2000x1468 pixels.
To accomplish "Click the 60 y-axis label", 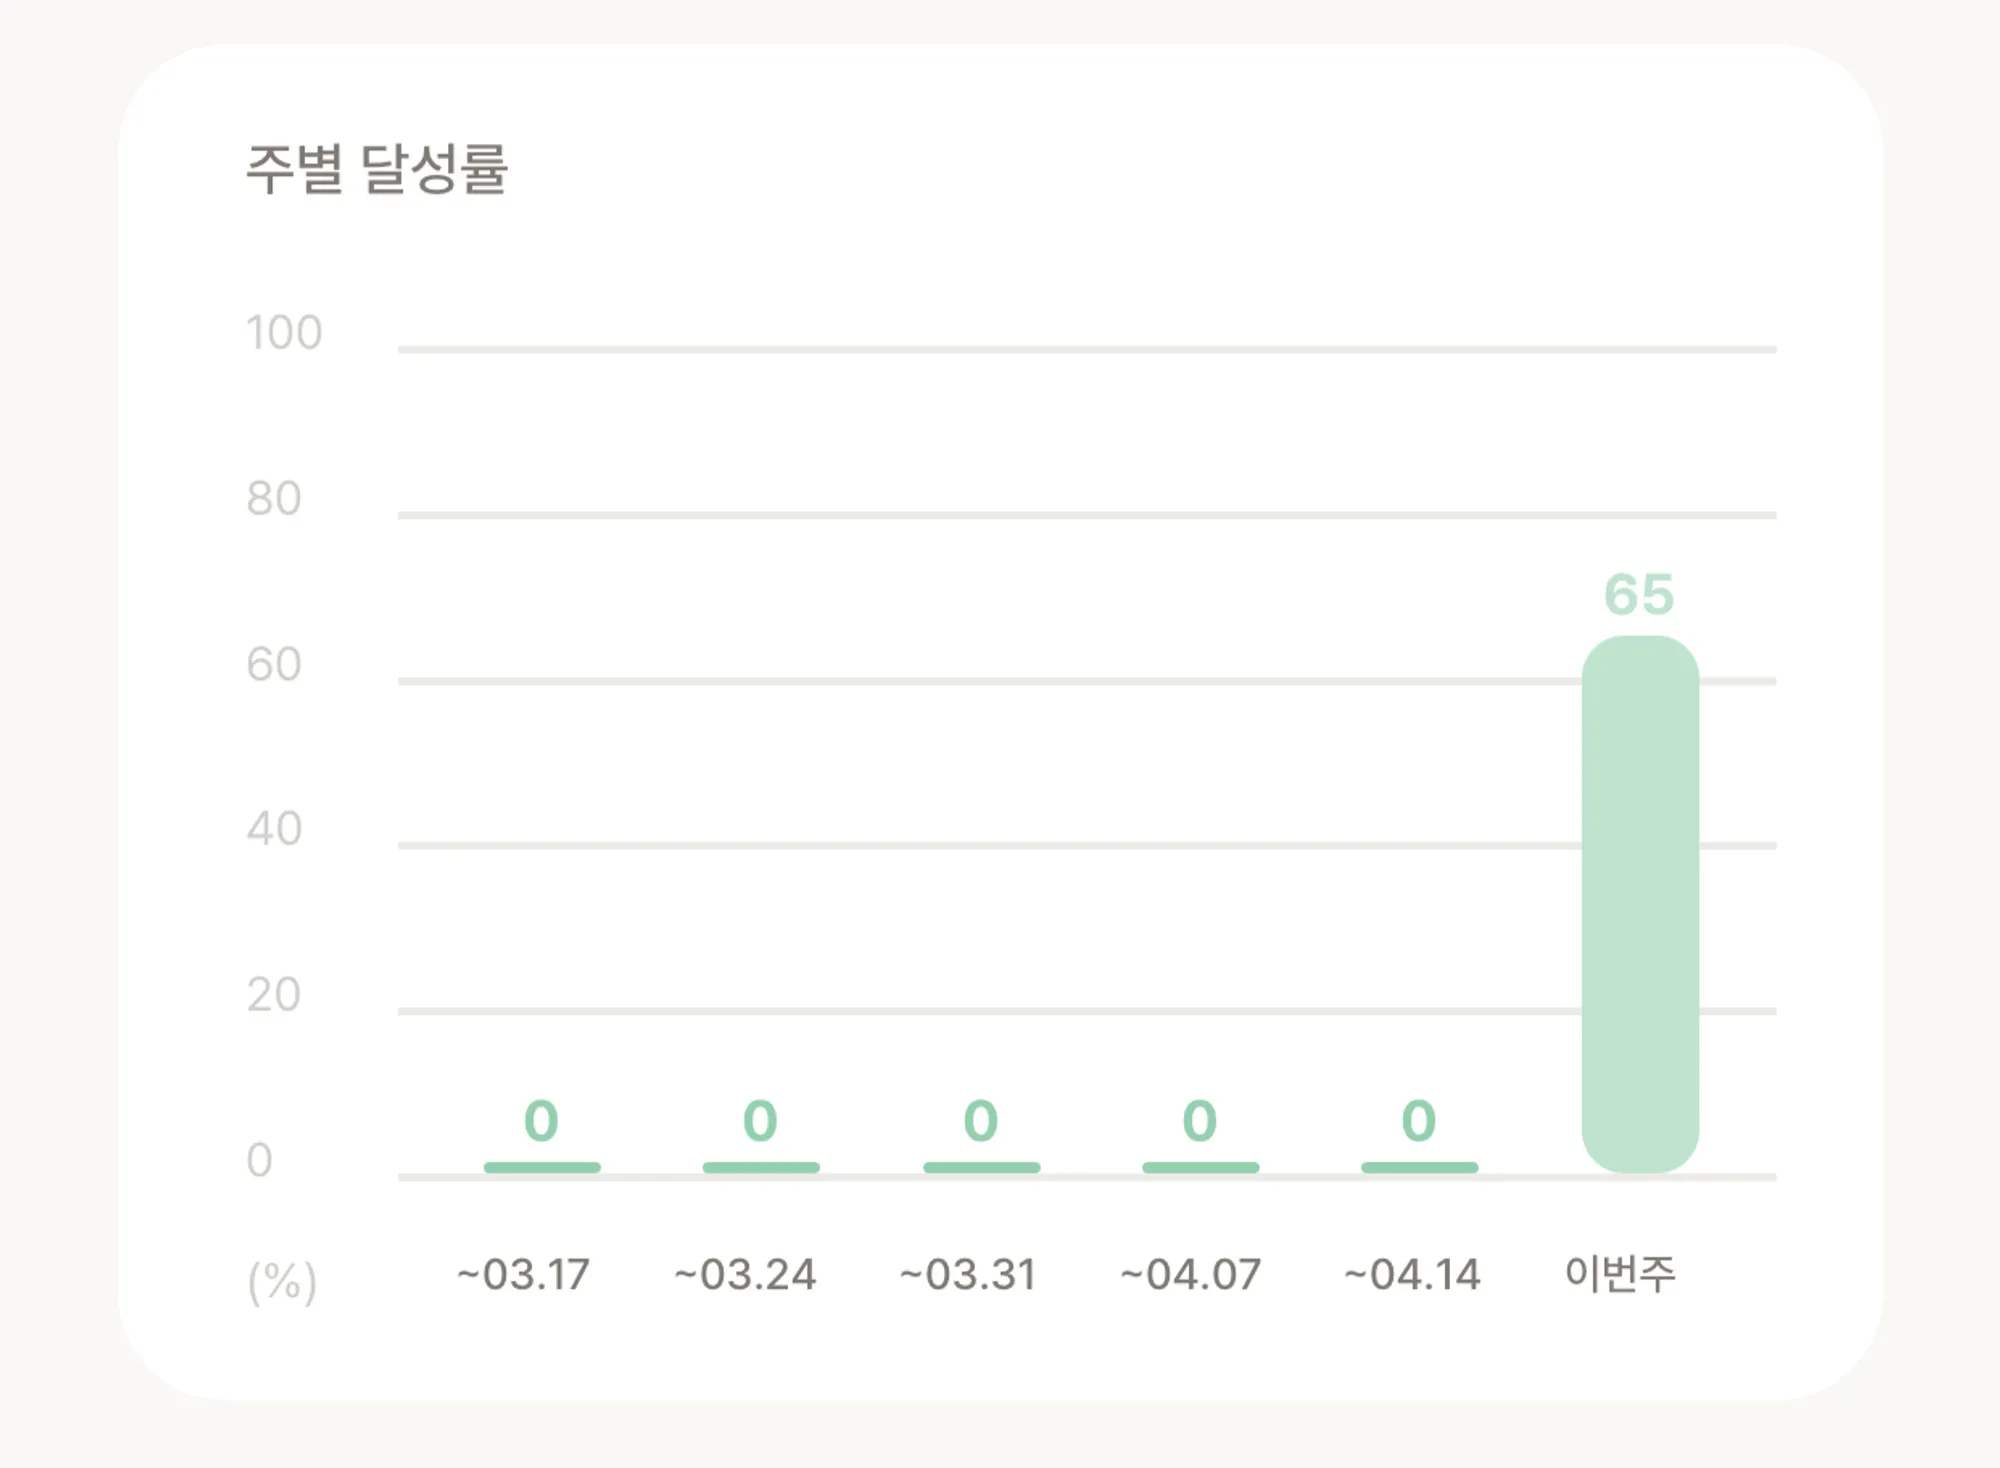I will click(274, 664).
